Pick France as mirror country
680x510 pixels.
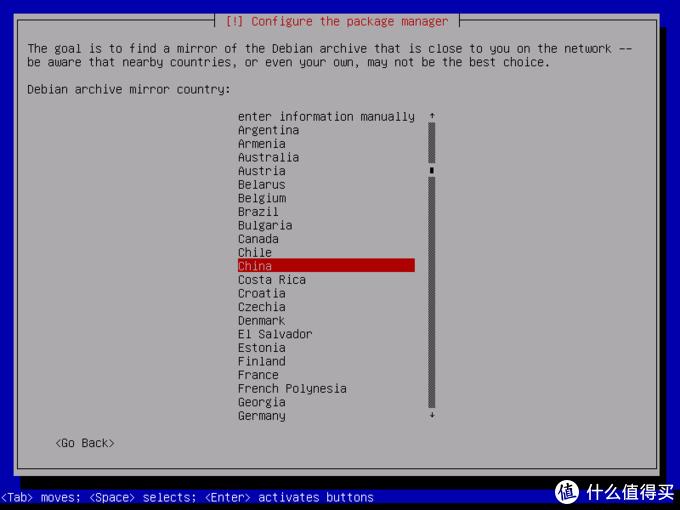click(x=258, y=375)
